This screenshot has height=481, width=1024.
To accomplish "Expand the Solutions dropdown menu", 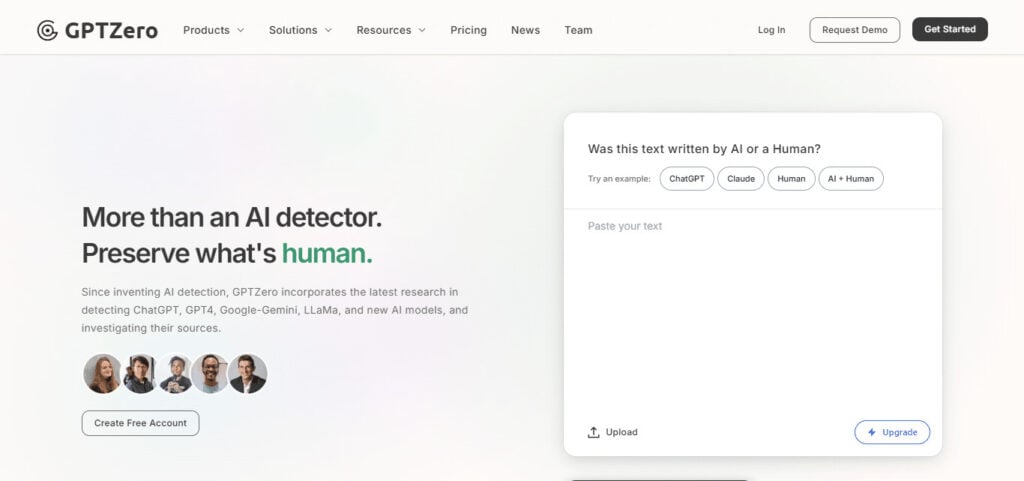I will click(300, 30).
